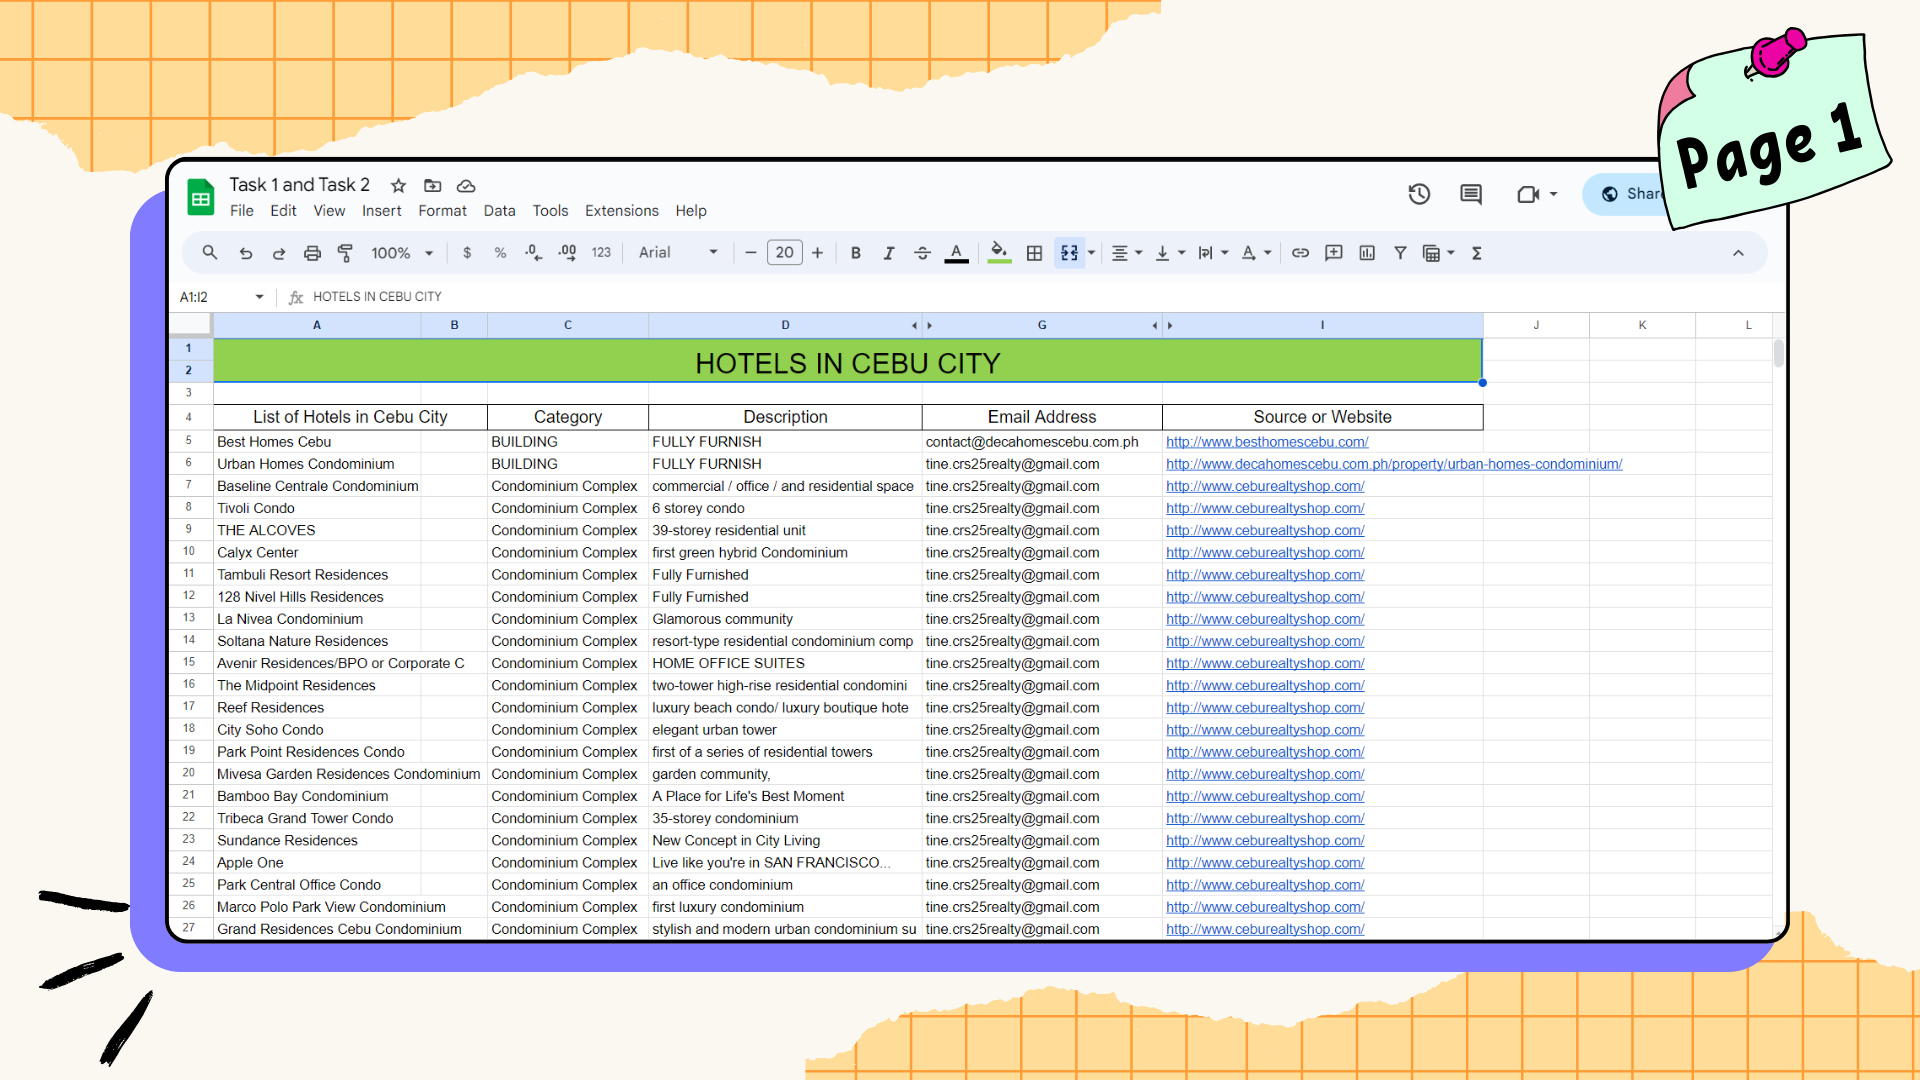Click the create filter funnel icon
This screenshot has height=1080, width=1920.
pyautogui.click(x=1400, y=253)
